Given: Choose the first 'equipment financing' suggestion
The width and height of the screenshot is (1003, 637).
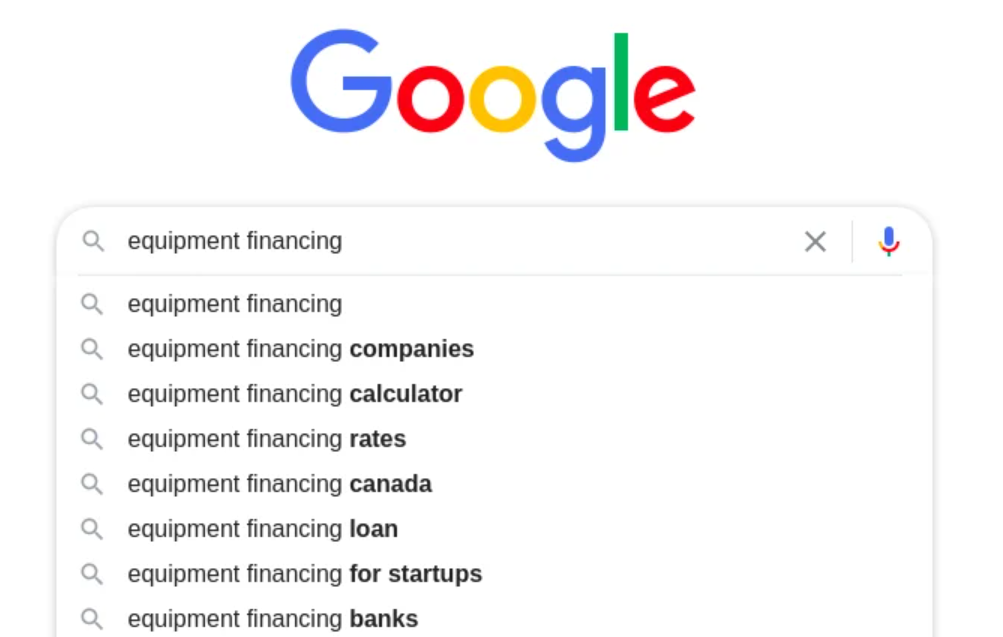Looking at the screenshot, I should pyautogui.click(x=234, y=304).
